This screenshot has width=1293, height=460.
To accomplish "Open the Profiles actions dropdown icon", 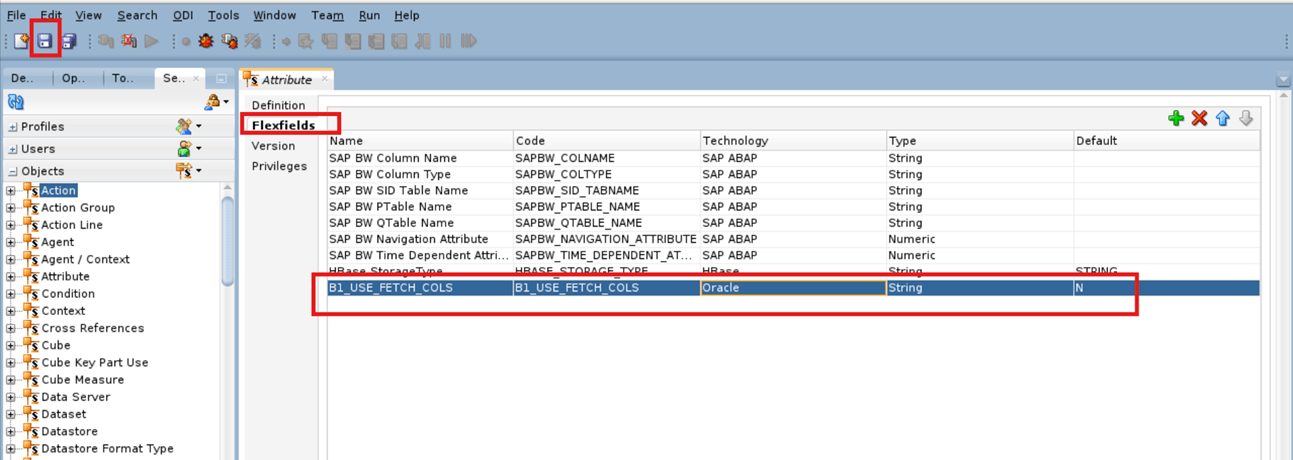I will (189, 127).
